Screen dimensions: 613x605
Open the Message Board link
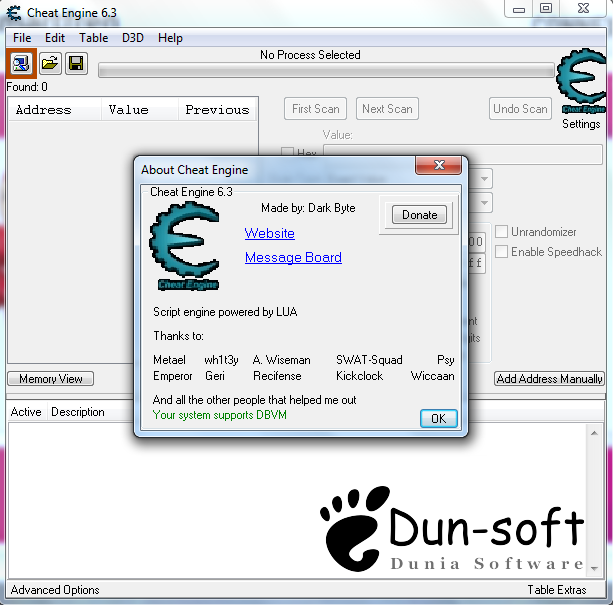click(x=293, y=257)
